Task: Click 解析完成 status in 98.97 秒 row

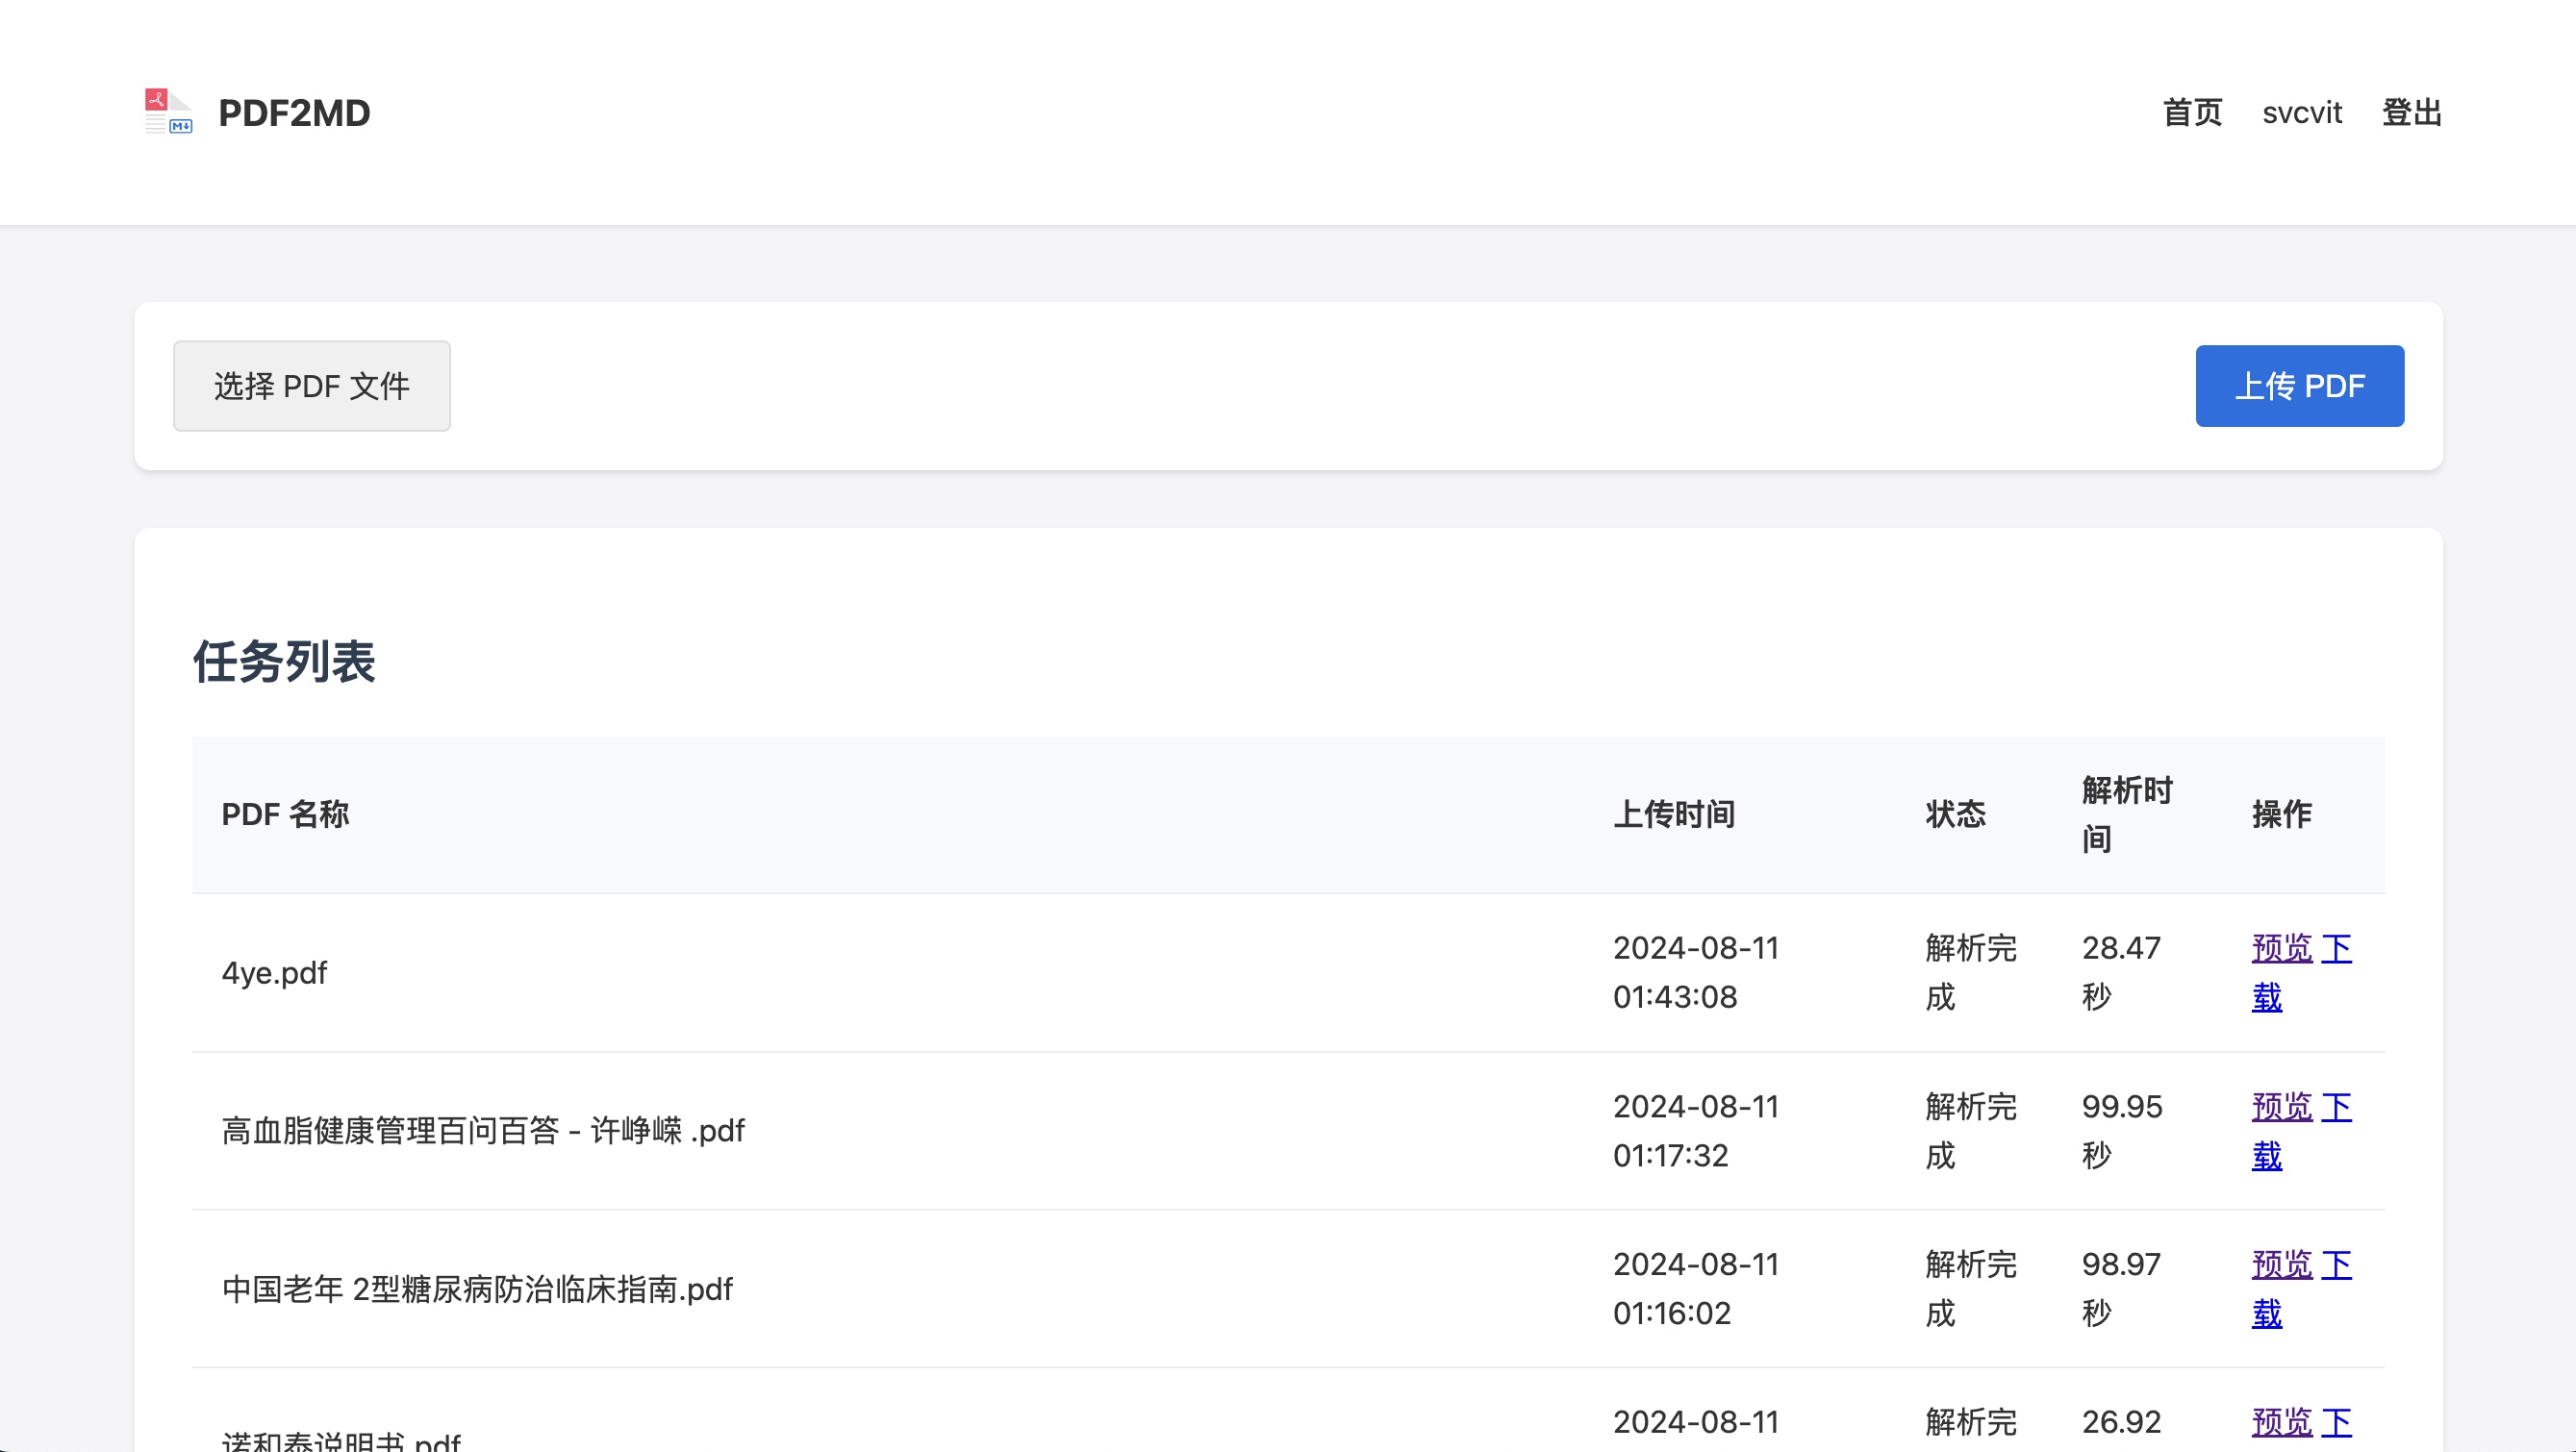Action: (x=1971, y=1289)
